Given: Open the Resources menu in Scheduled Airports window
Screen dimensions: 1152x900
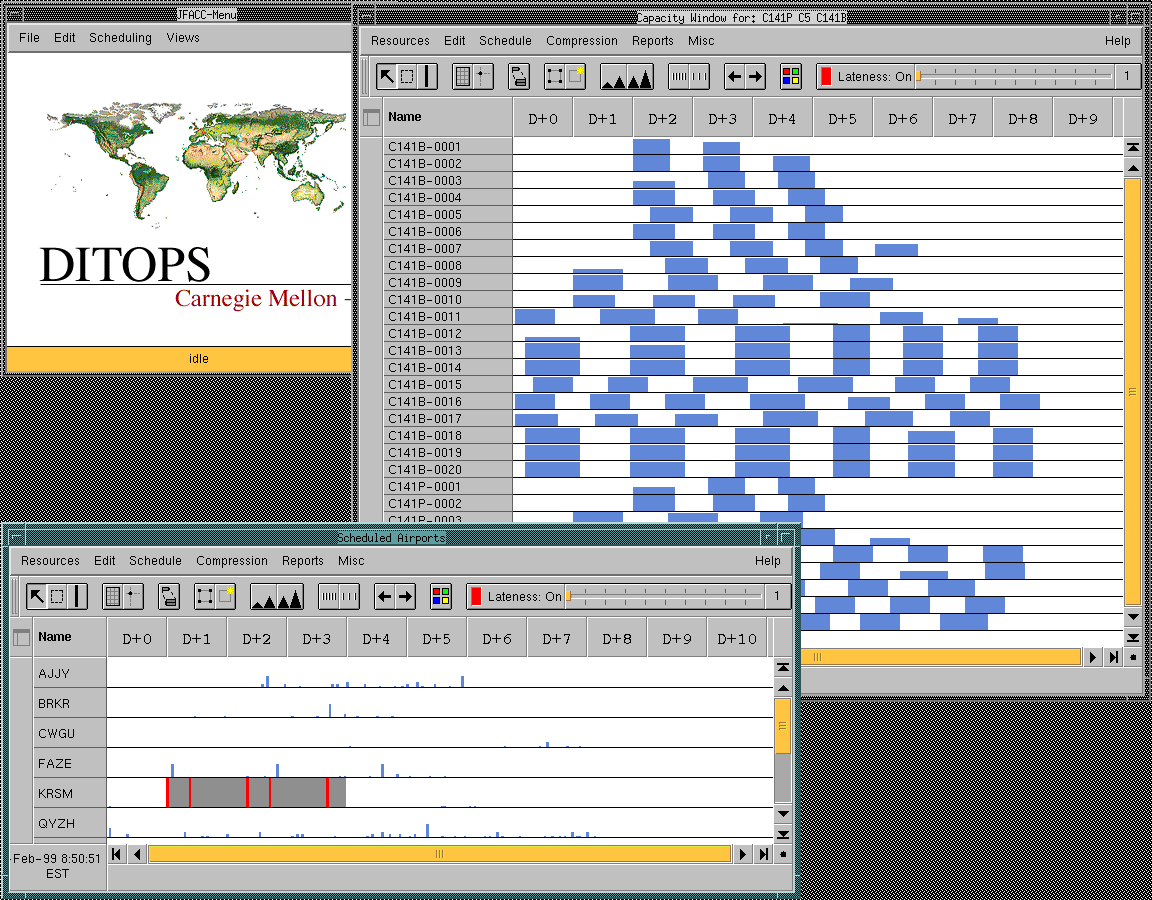Looking at the screenshot, I should 50,561.
